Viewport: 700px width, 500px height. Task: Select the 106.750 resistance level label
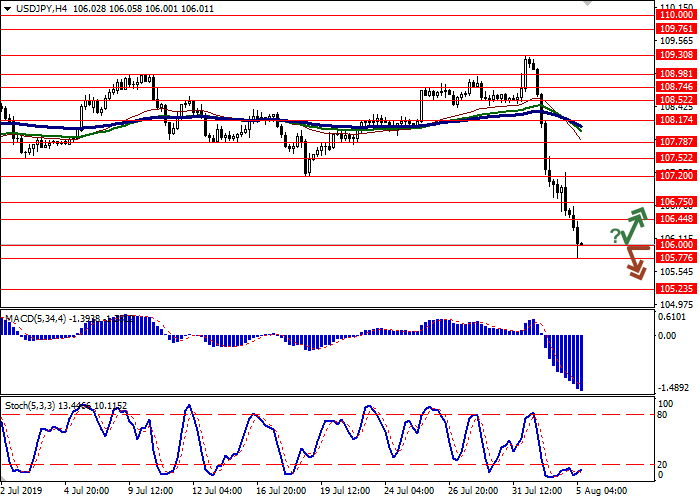click(675, 201)
